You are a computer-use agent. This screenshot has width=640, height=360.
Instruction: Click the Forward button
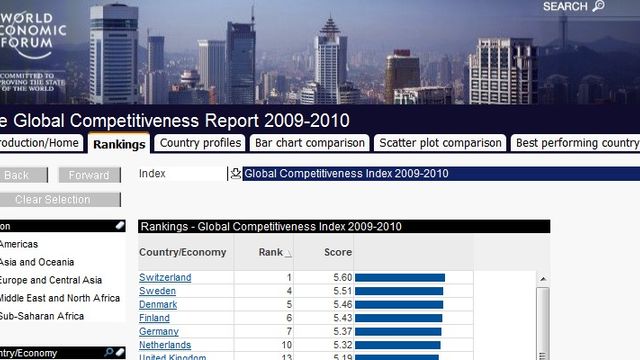point(89,175)
